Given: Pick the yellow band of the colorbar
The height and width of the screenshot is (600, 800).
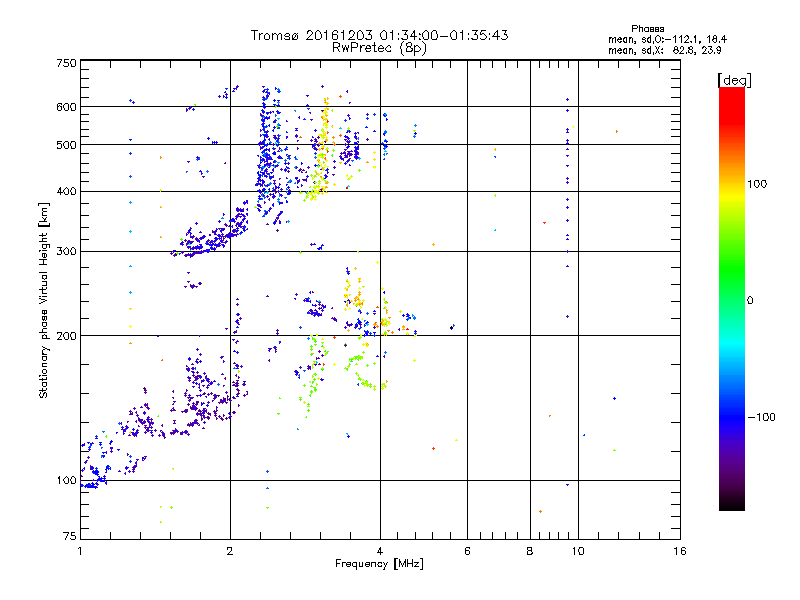Looking at the screenshot, I should click(x=732, y=196).
